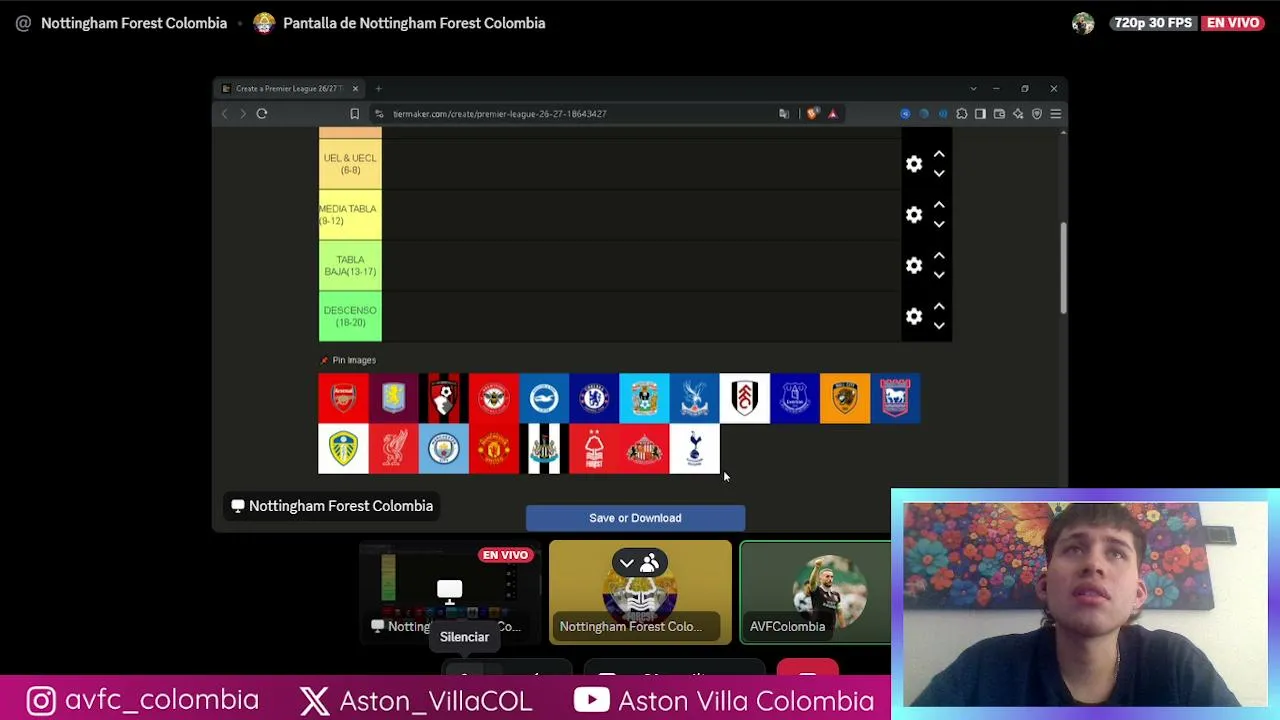Reload the tiermaker page
1280x720 pixels.
click(262, 114)
